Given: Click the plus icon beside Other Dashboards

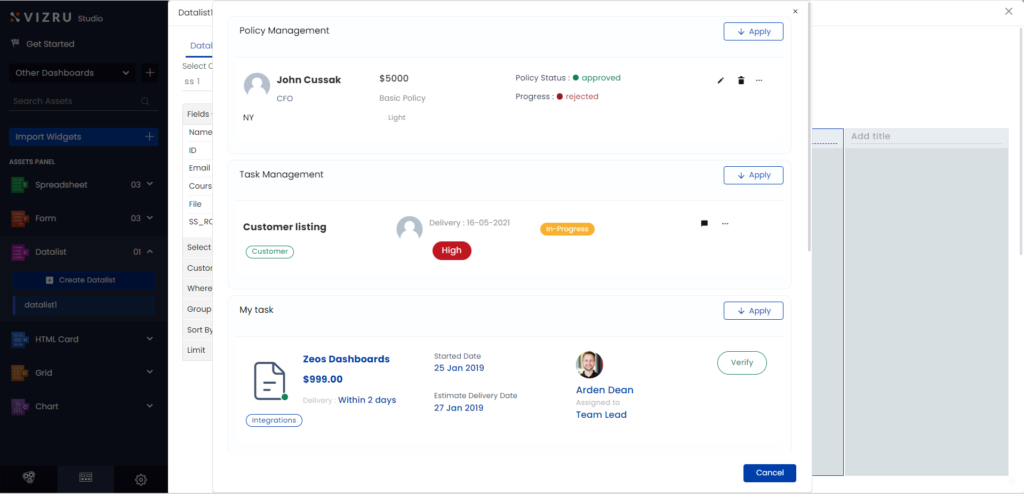Looking at the screenshot, I should point(150,73).
